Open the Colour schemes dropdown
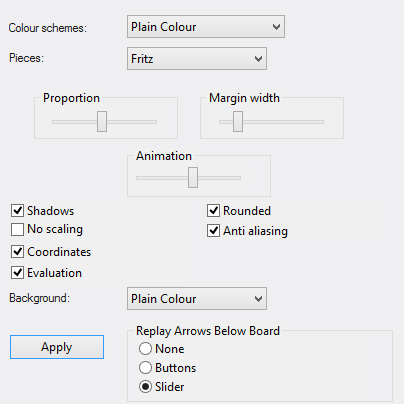The width and height of the screenshot is (404, 404). 206,26
